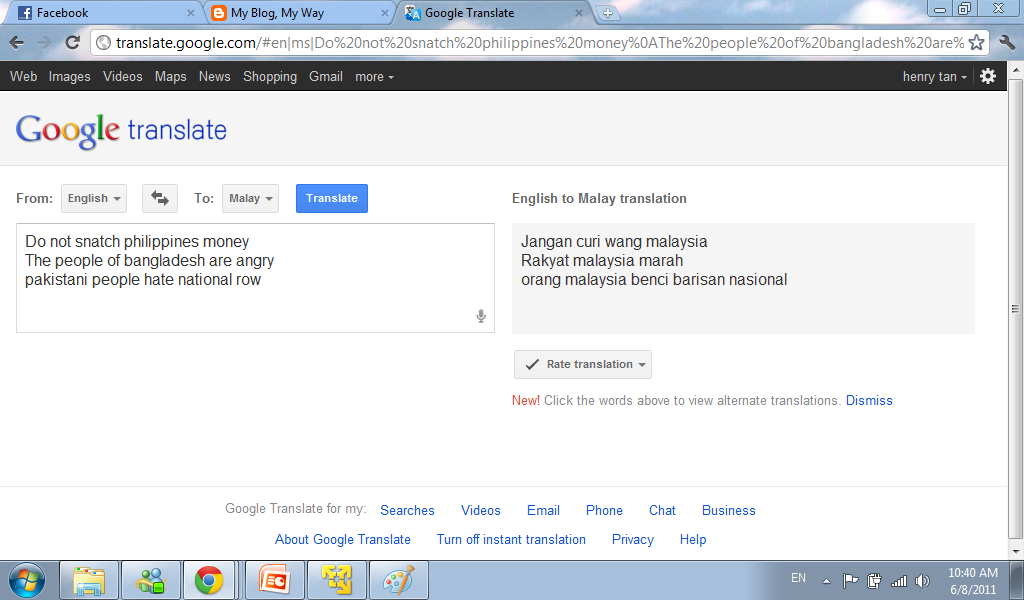Open Web in the Google bar

click(24, 76)
